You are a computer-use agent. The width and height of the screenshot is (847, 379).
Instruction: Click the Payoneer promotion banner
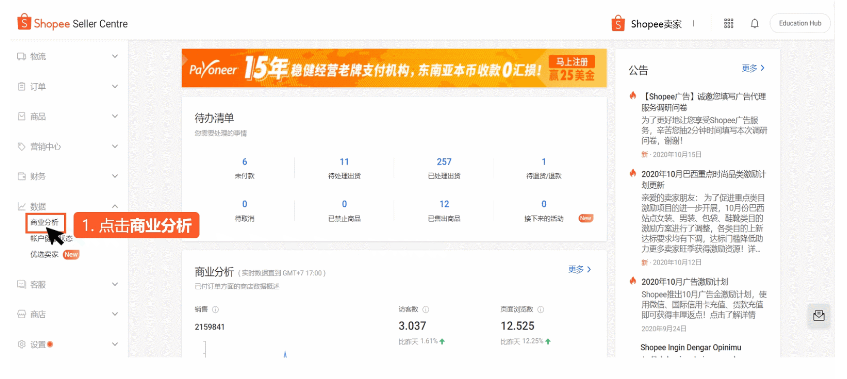coord(394,68)
